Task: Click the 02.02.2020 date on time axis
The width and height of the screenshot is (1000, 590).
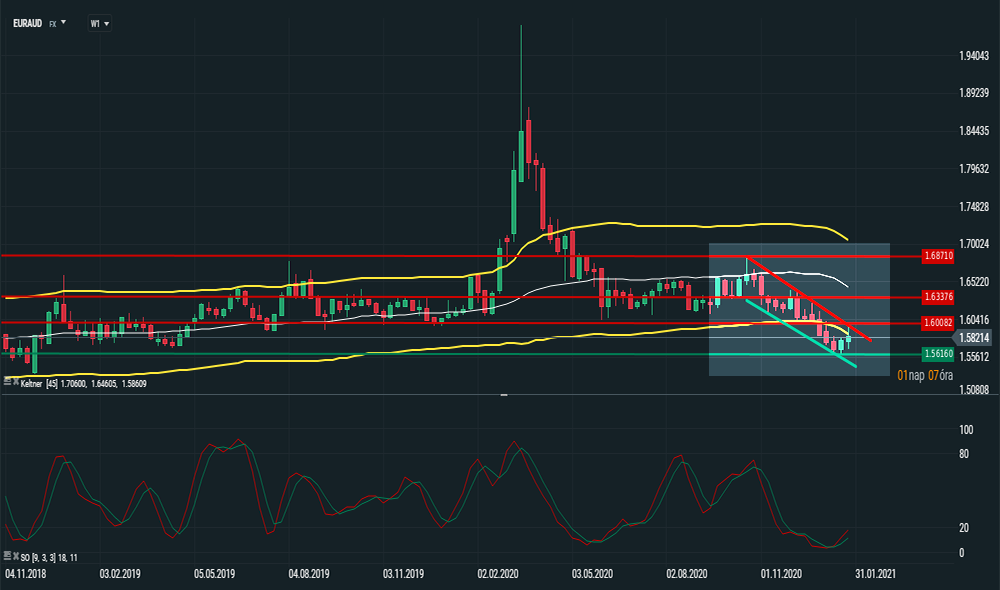Action: click(497, 574)
